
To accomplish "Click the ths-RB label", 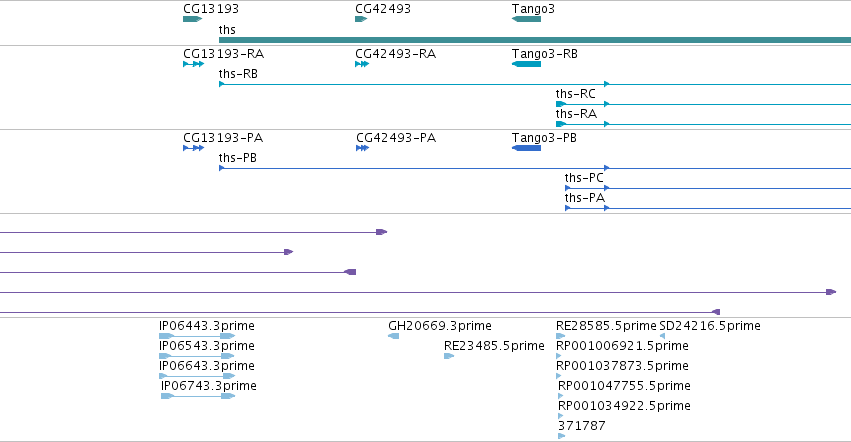I will pyautogui.click(x=238, y=74).
